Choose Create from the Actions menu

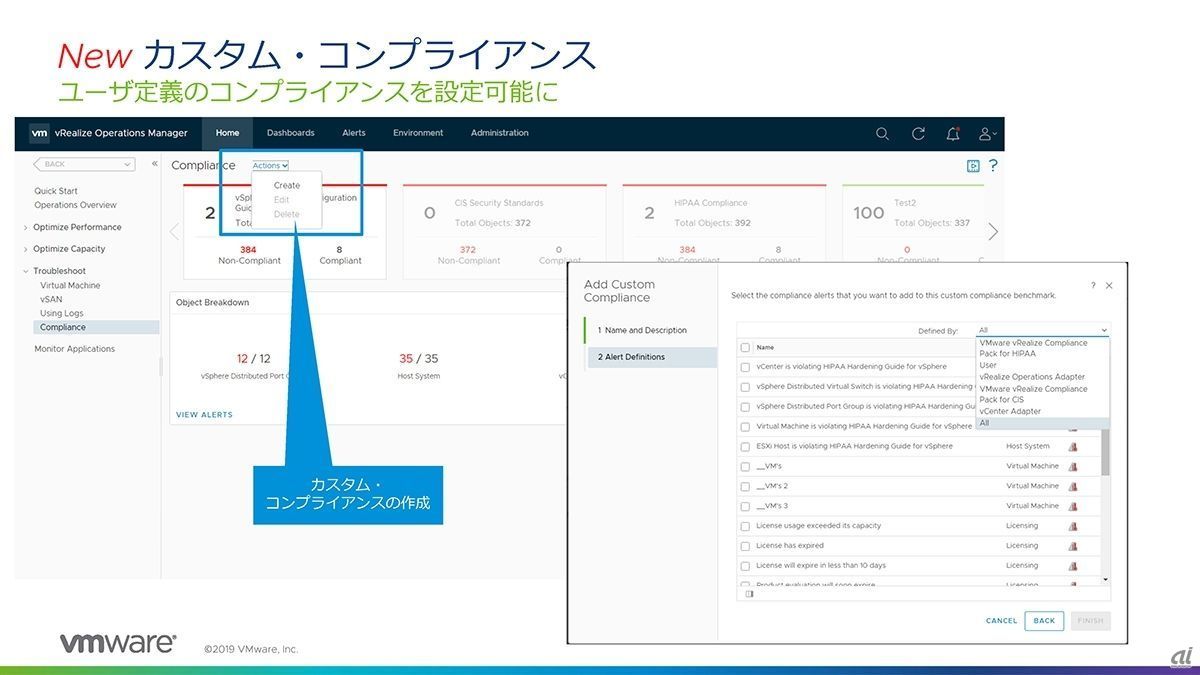(x=287, y=185)
